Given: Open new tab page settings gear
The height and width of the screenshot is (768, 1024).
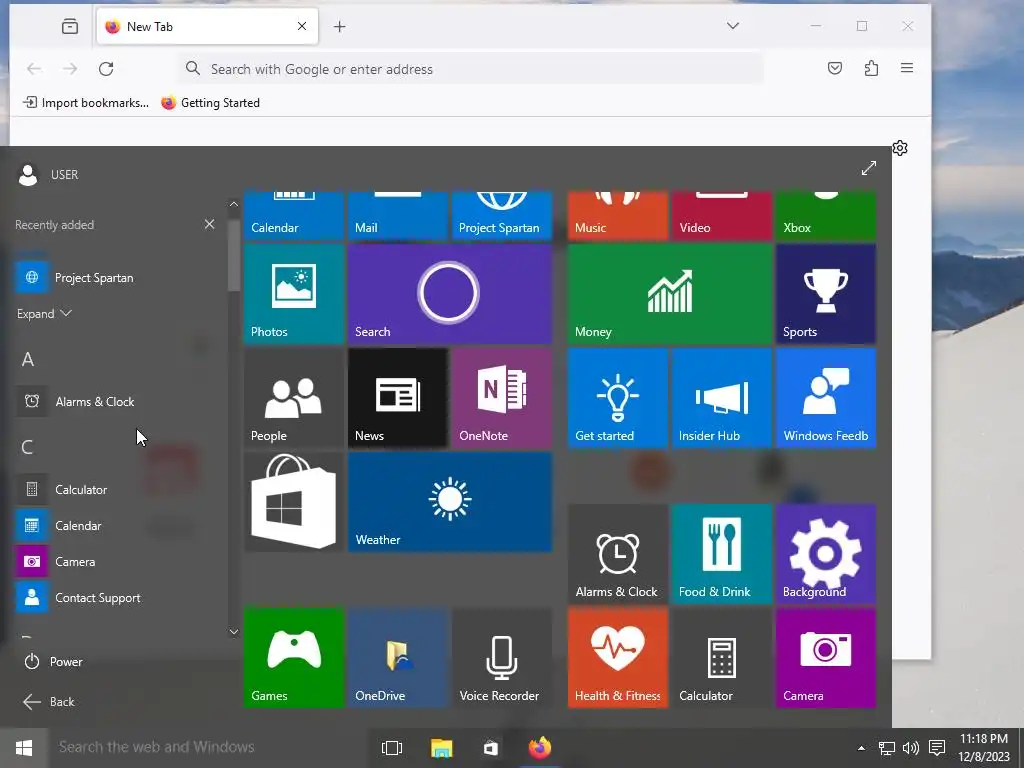Looking at the screenshot, I should (x=900, y=148).
